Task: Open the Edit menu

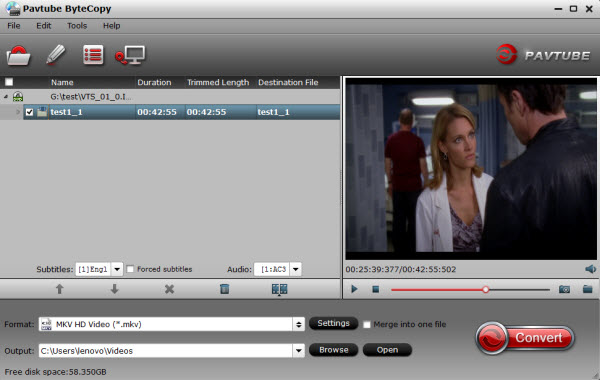Action: 44,26
